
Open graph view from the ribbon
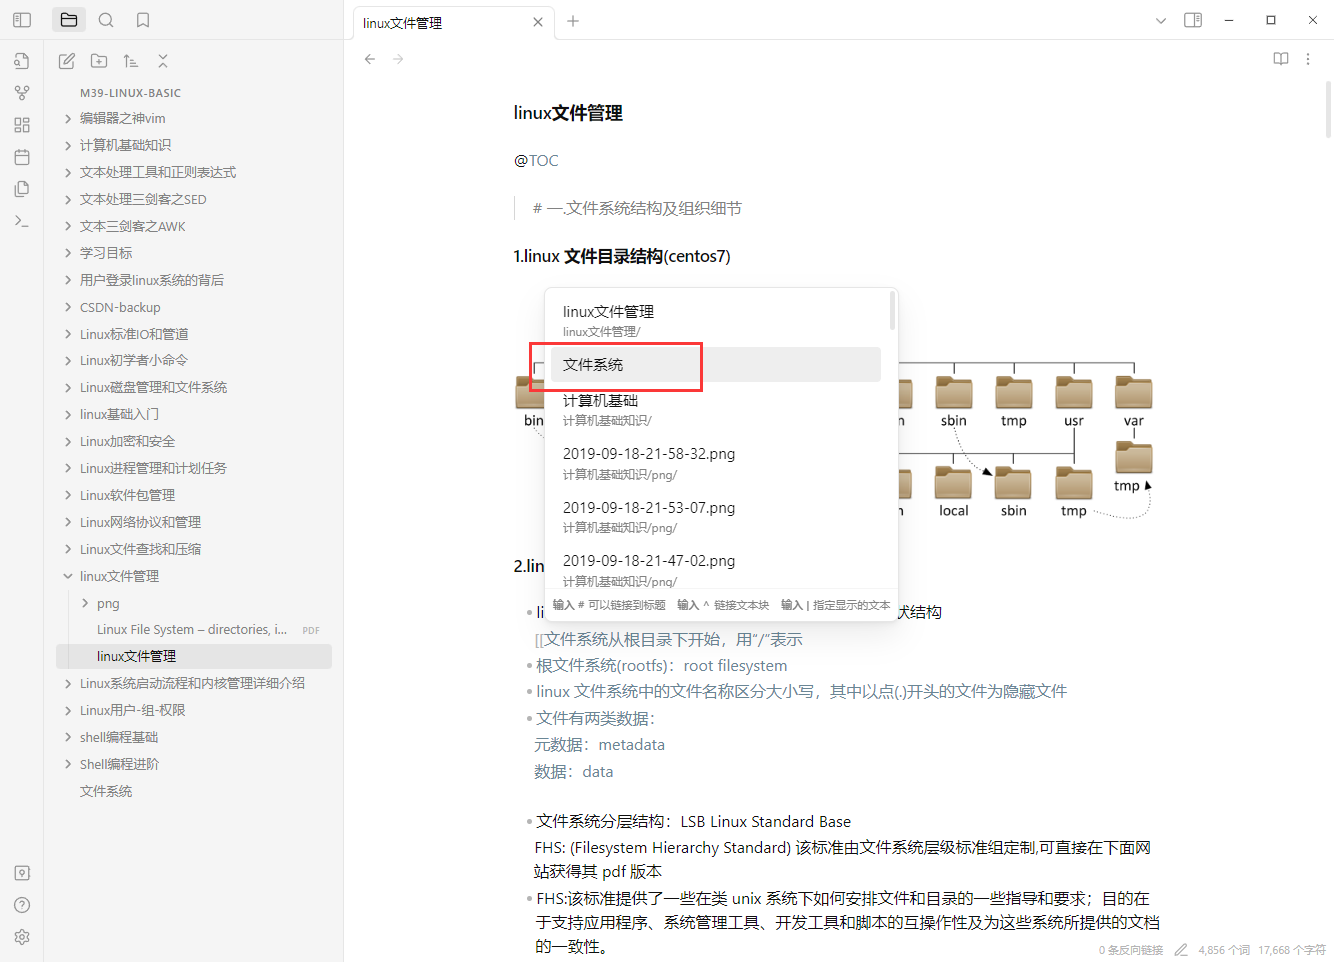point(22,93)
